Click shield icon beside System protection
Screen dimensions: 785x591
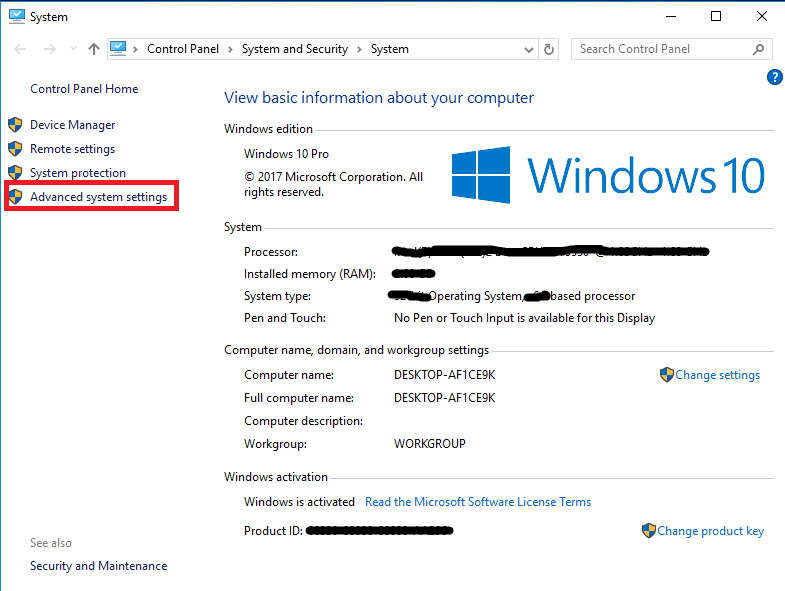(x=16, y=172)
